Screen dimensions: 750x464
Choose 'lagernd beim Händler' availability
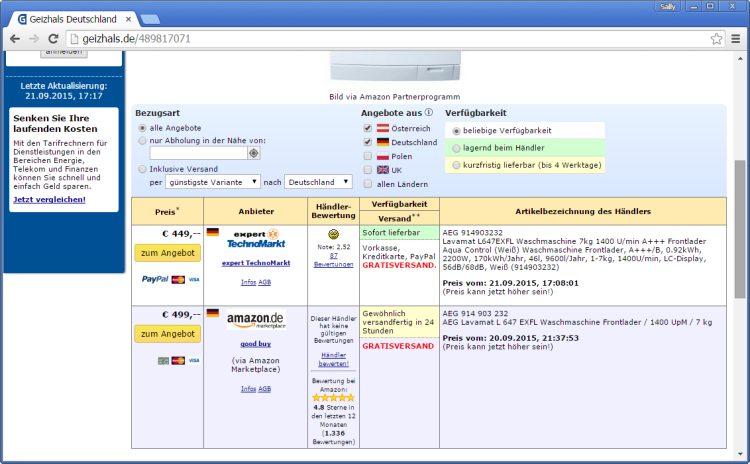(457, 148)
